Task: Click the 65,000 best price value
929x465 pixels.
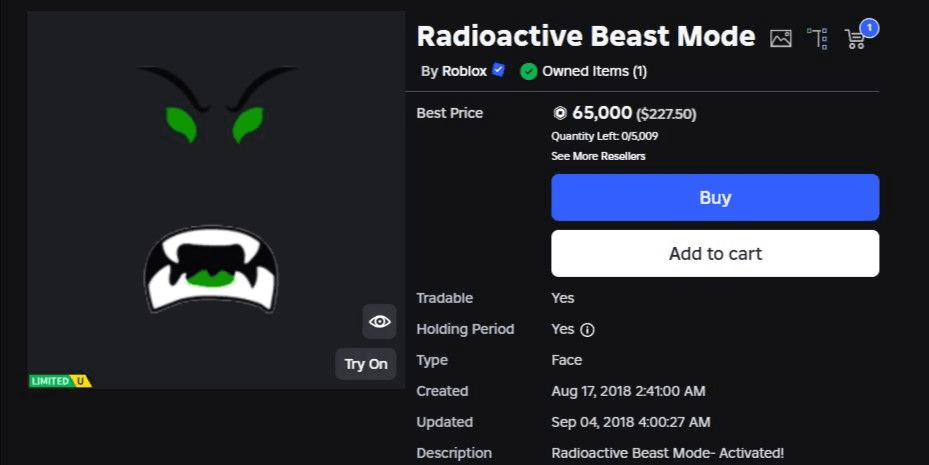Action: pyautogui.click(x=602, y=113)
